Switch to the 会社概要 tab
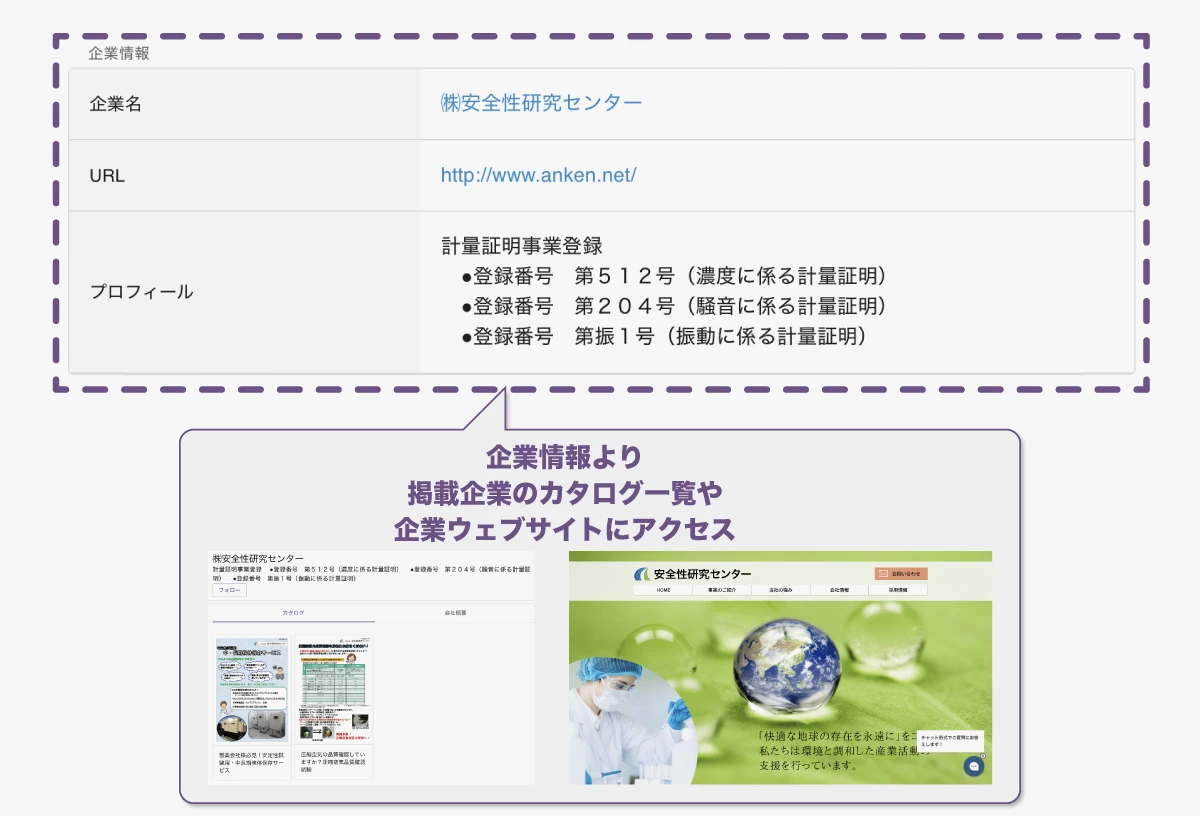Viewport: 1200px width, 816px height. pyautogui.click(x=455, y=612)
